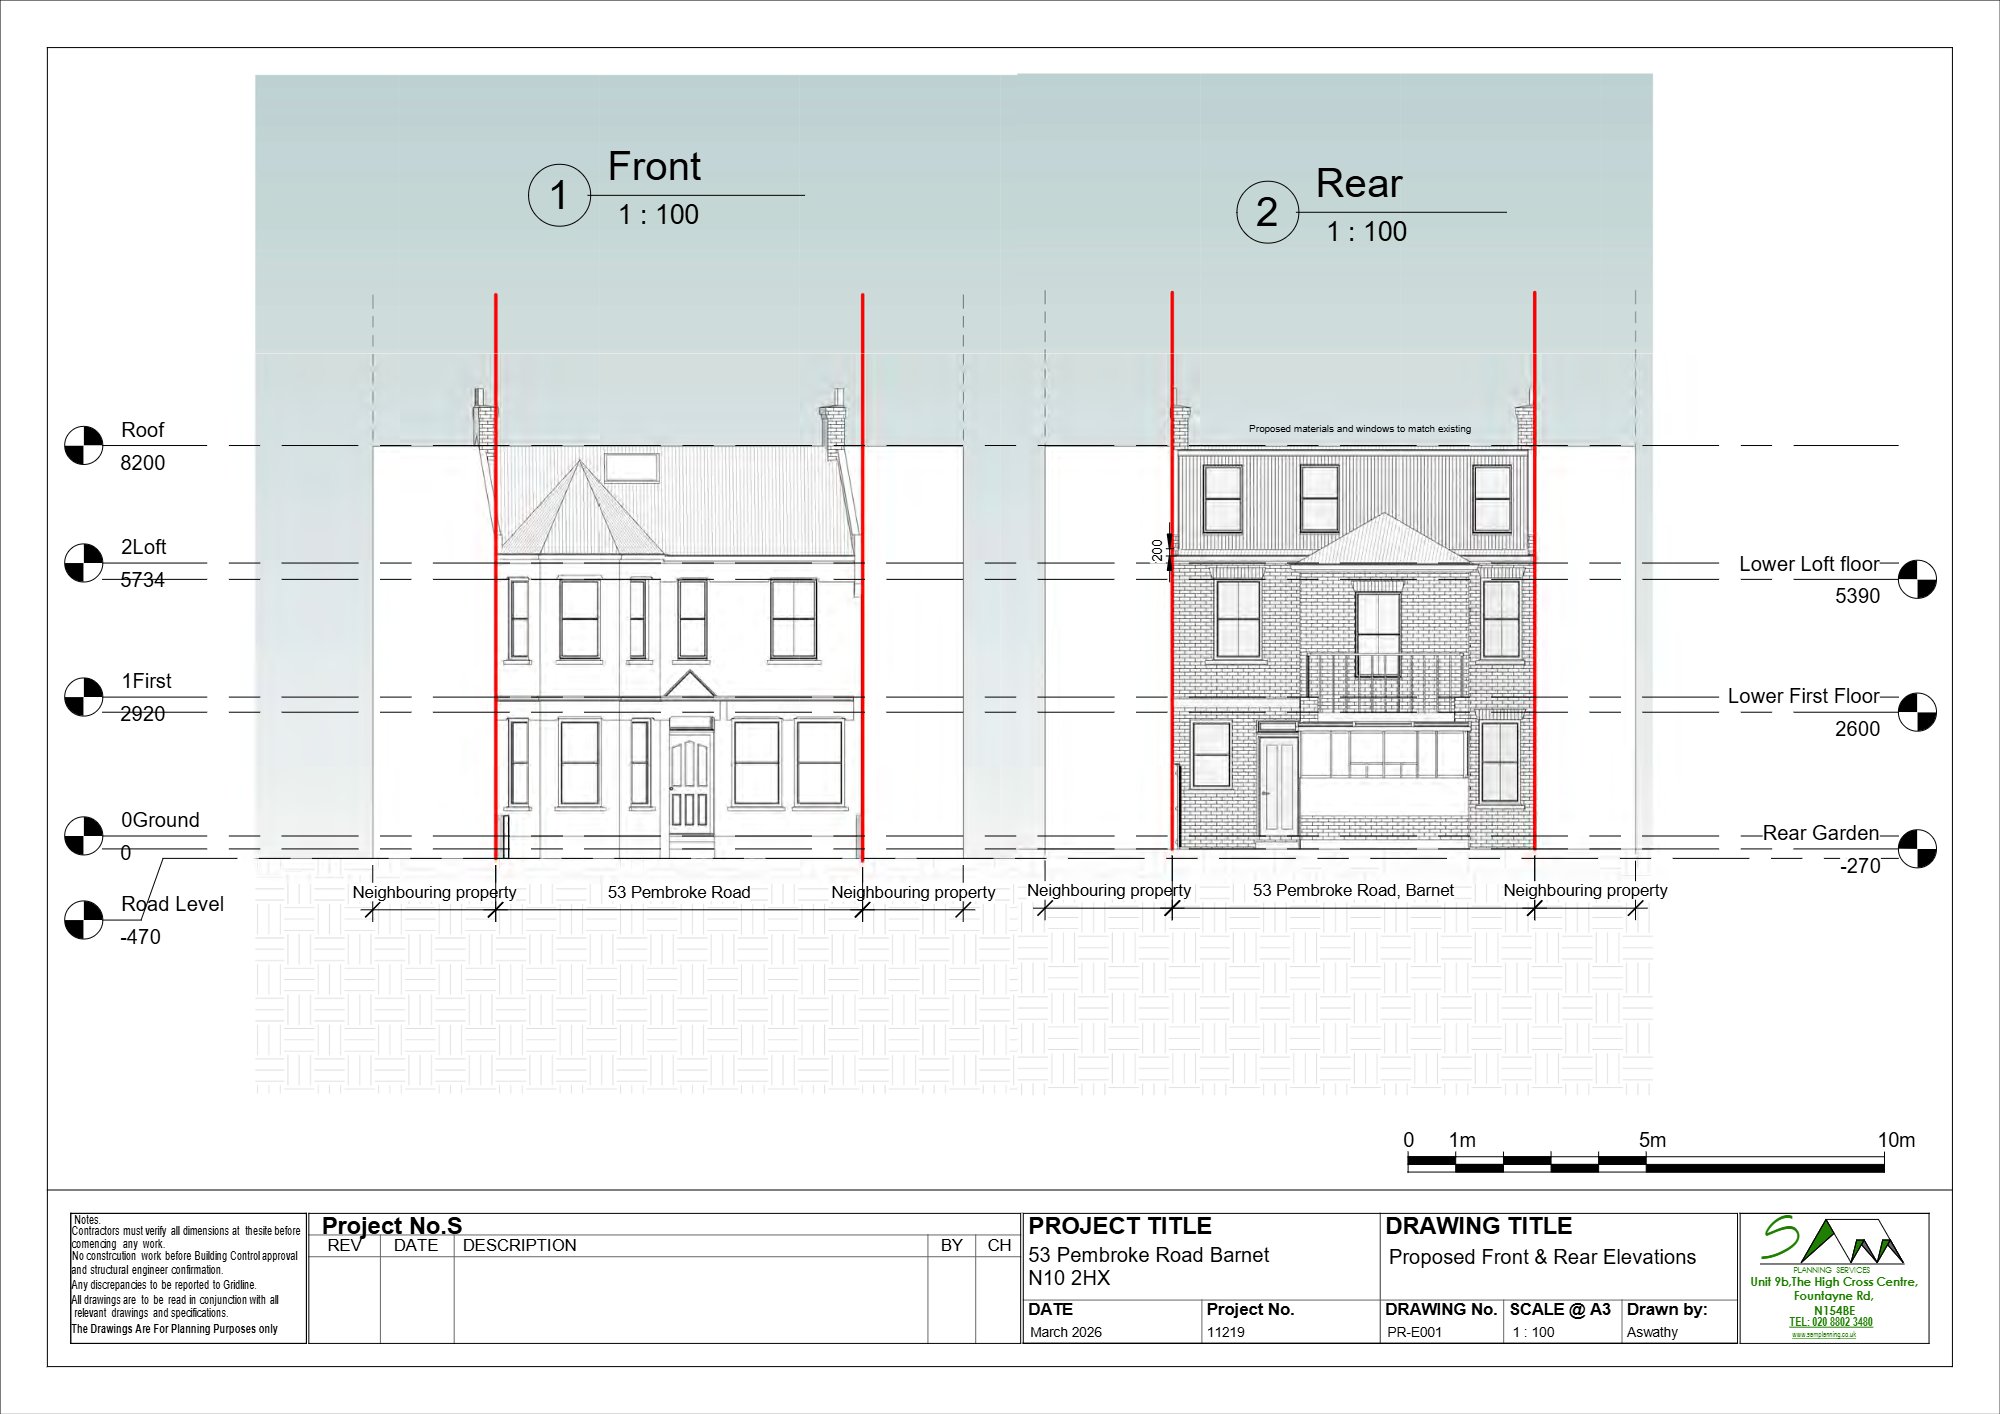Click the '200' dimension on rear elevation
This screenshot has height=1414, width=2000.
[x=1158, y=551]
